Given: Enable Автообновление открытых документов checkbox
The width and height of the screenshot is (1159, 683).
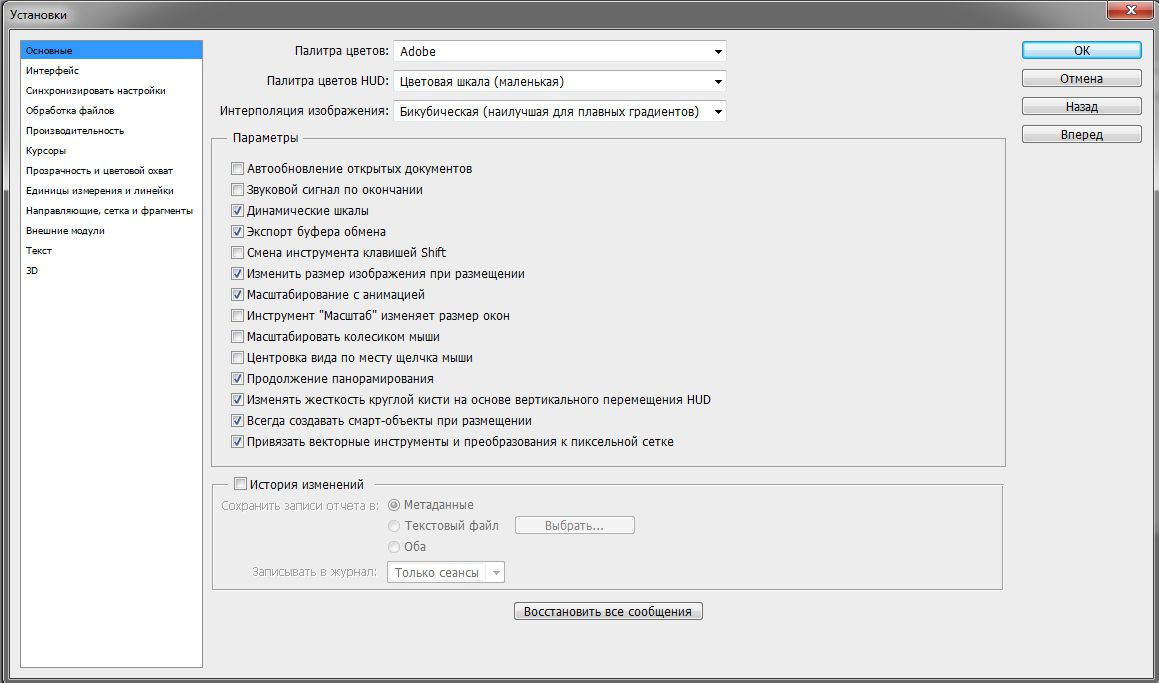Looking at the screenshot, I should [x=238, y=169].
